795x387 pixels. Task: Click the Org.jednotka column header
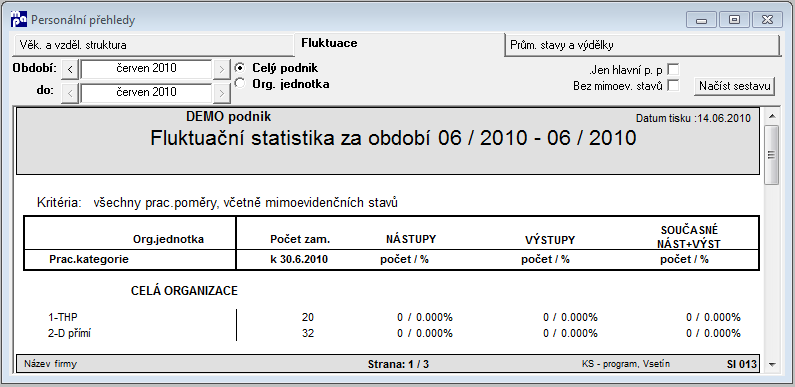tap(168, 239)
